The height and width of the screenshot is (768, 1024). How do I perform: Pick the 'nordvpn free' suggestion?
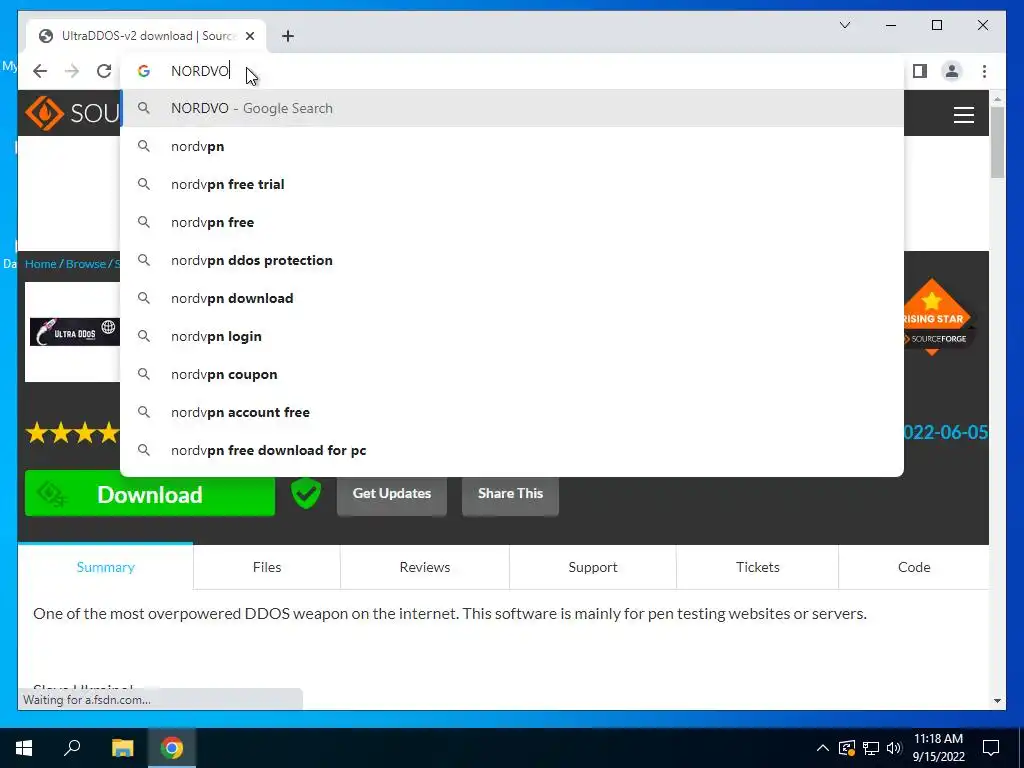point(512,222)
